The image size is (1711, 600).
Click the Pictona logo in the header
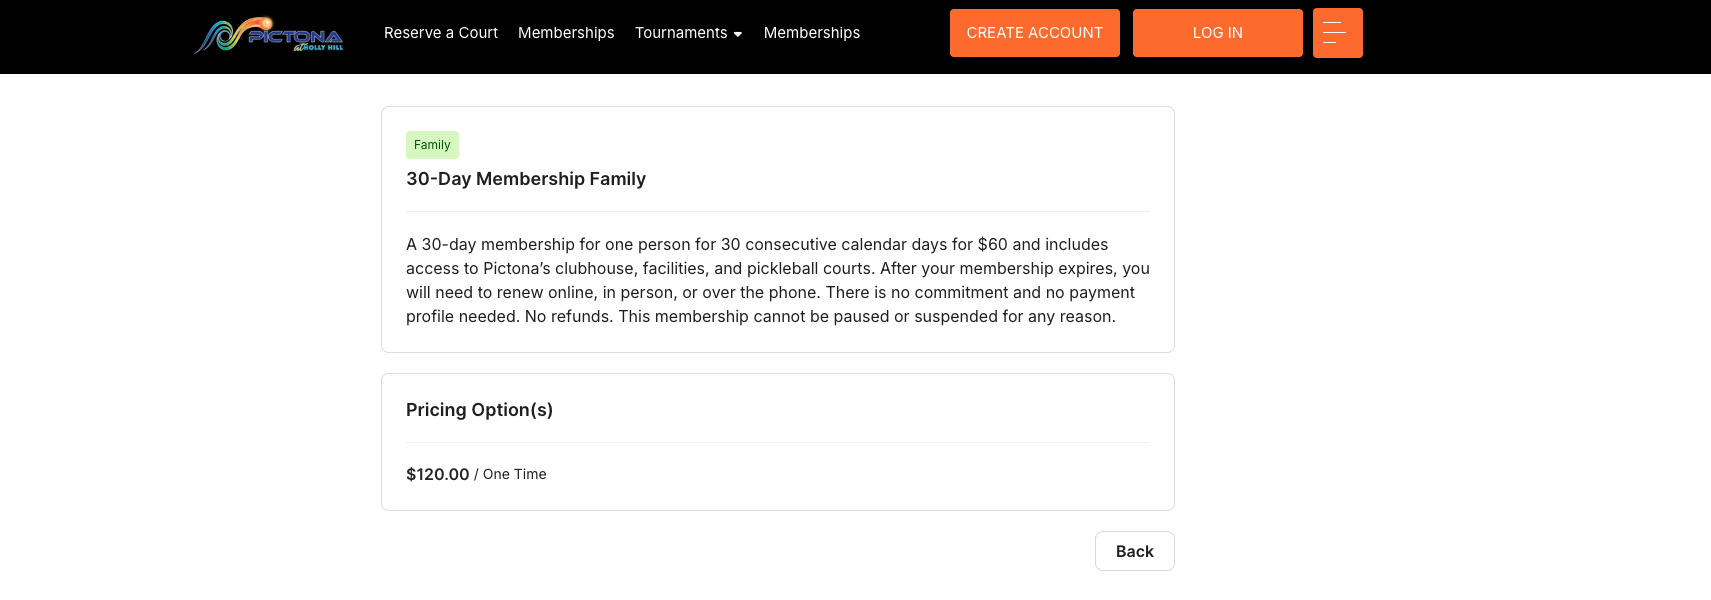coord(268,35)
